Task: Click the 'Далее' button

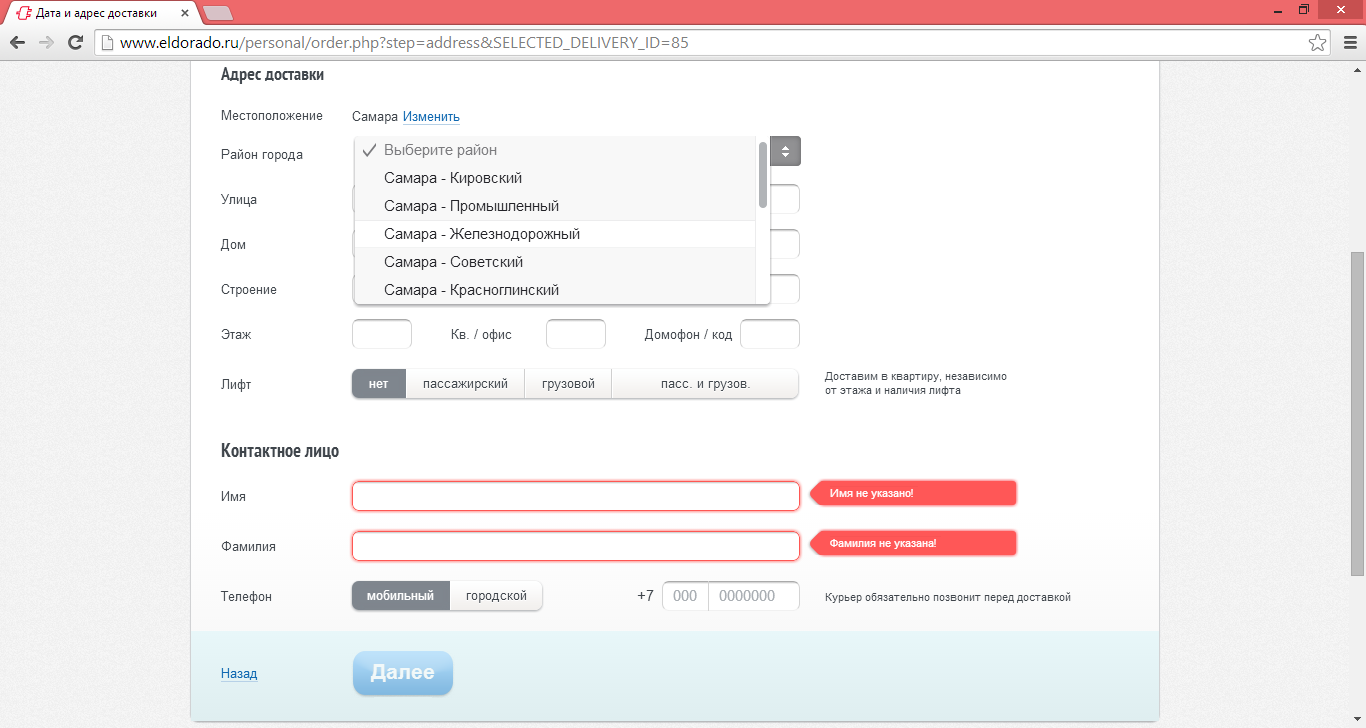Action: (x=403, y=673)
